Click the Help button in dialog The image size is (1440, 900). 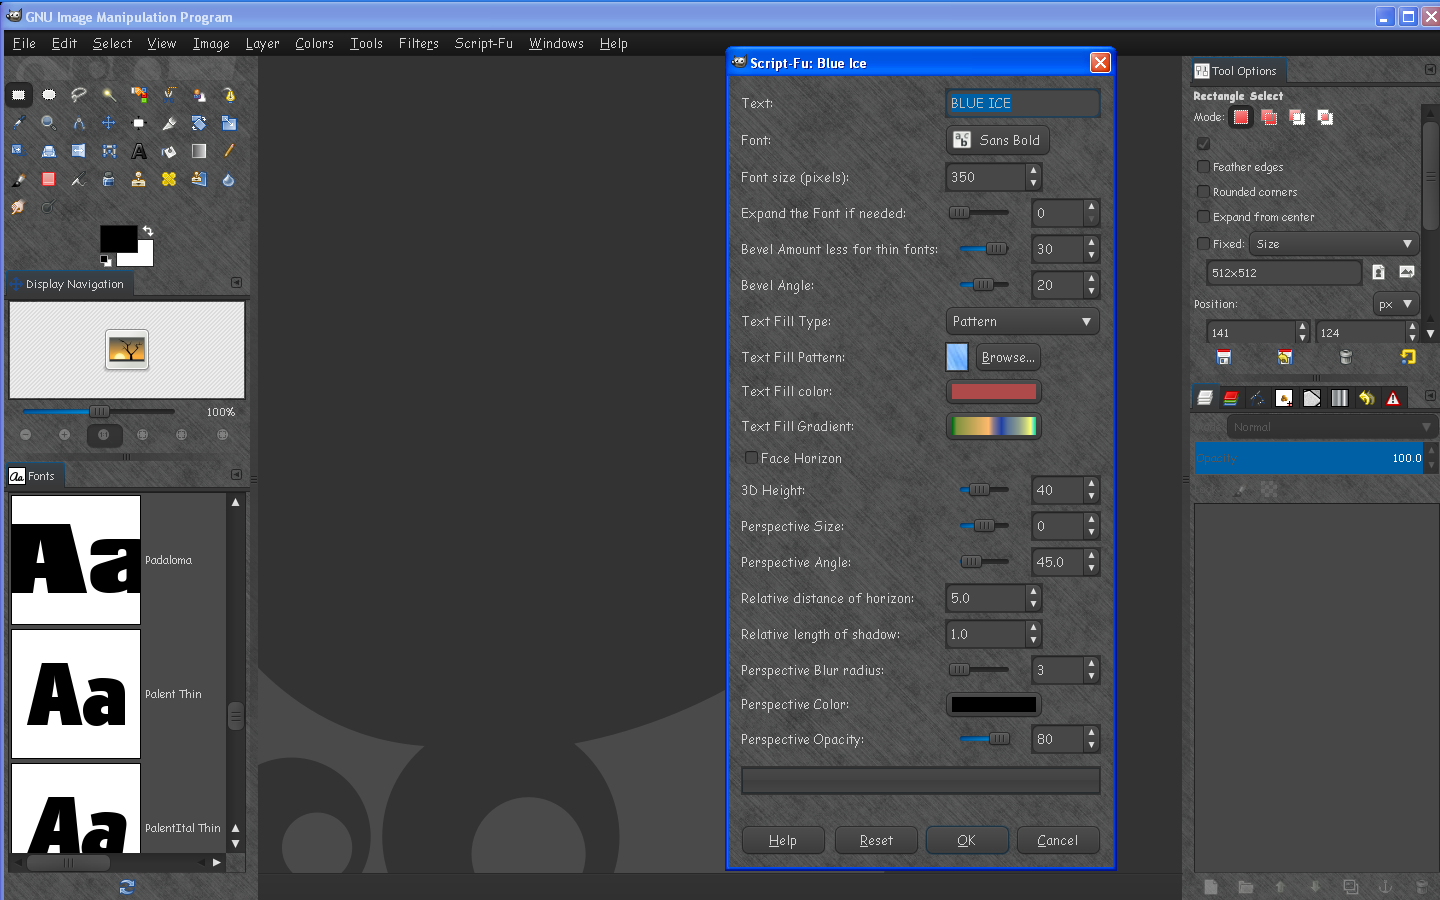783,840
